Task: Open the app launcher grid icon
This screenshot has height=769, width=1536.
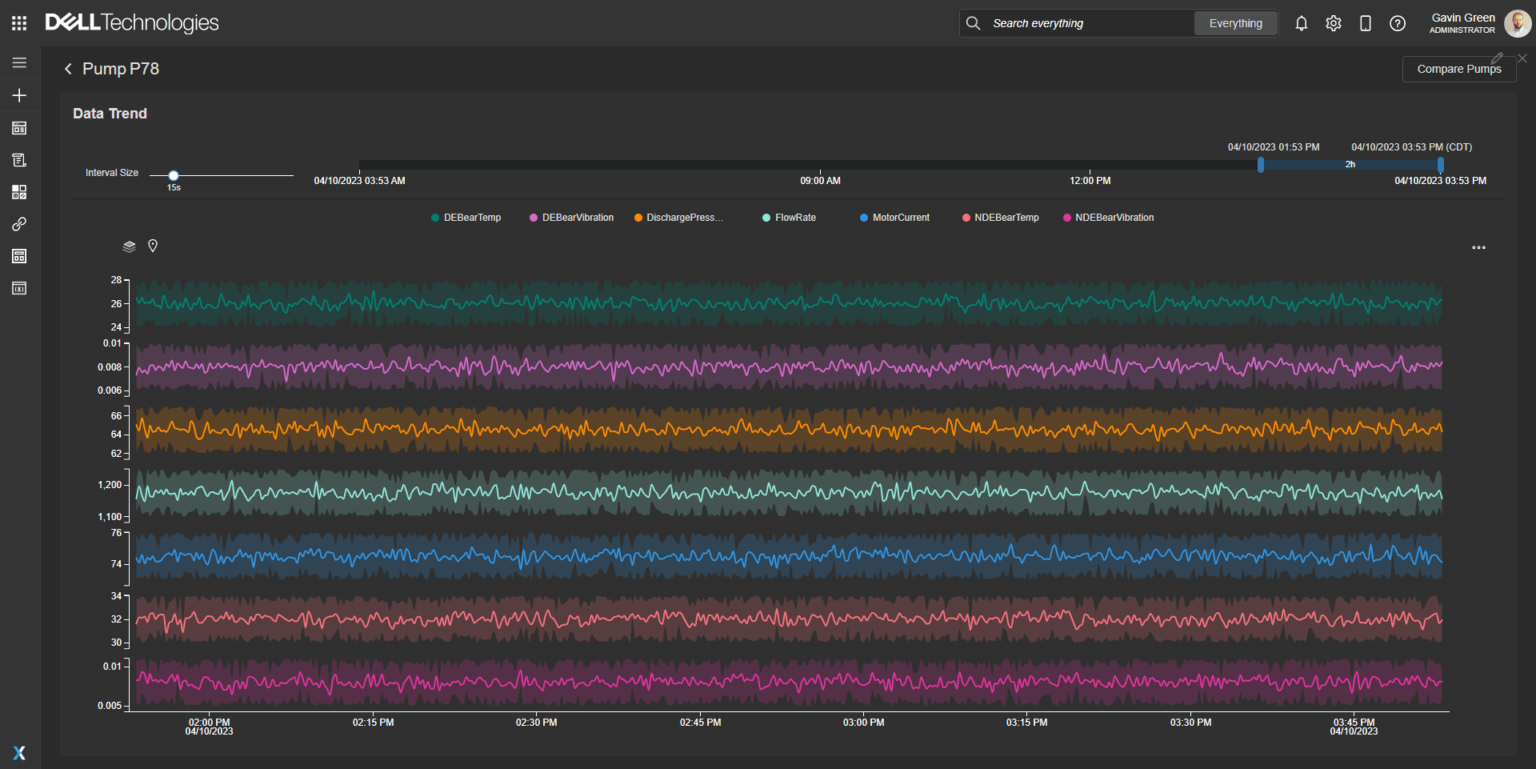Action: coord(19,23)
